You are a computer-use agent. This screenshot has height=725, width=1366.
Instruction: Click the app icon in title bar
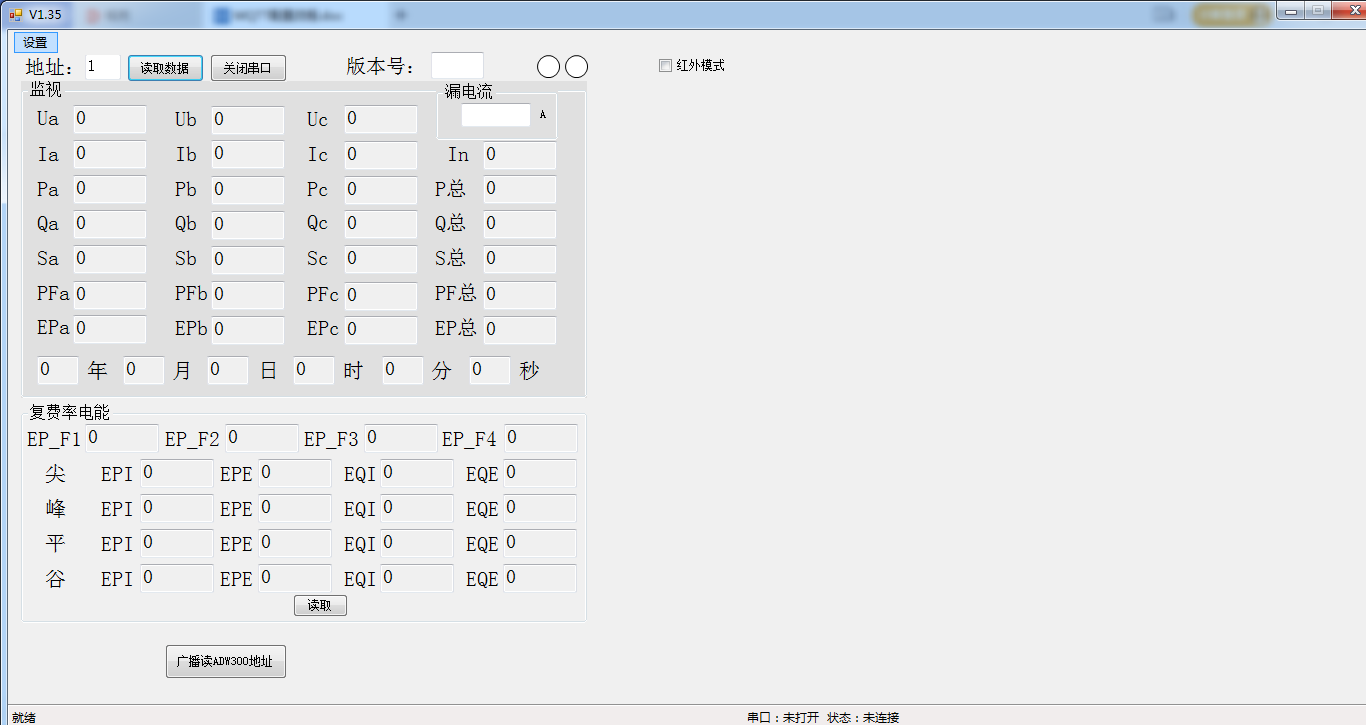(x=15, y=14)
